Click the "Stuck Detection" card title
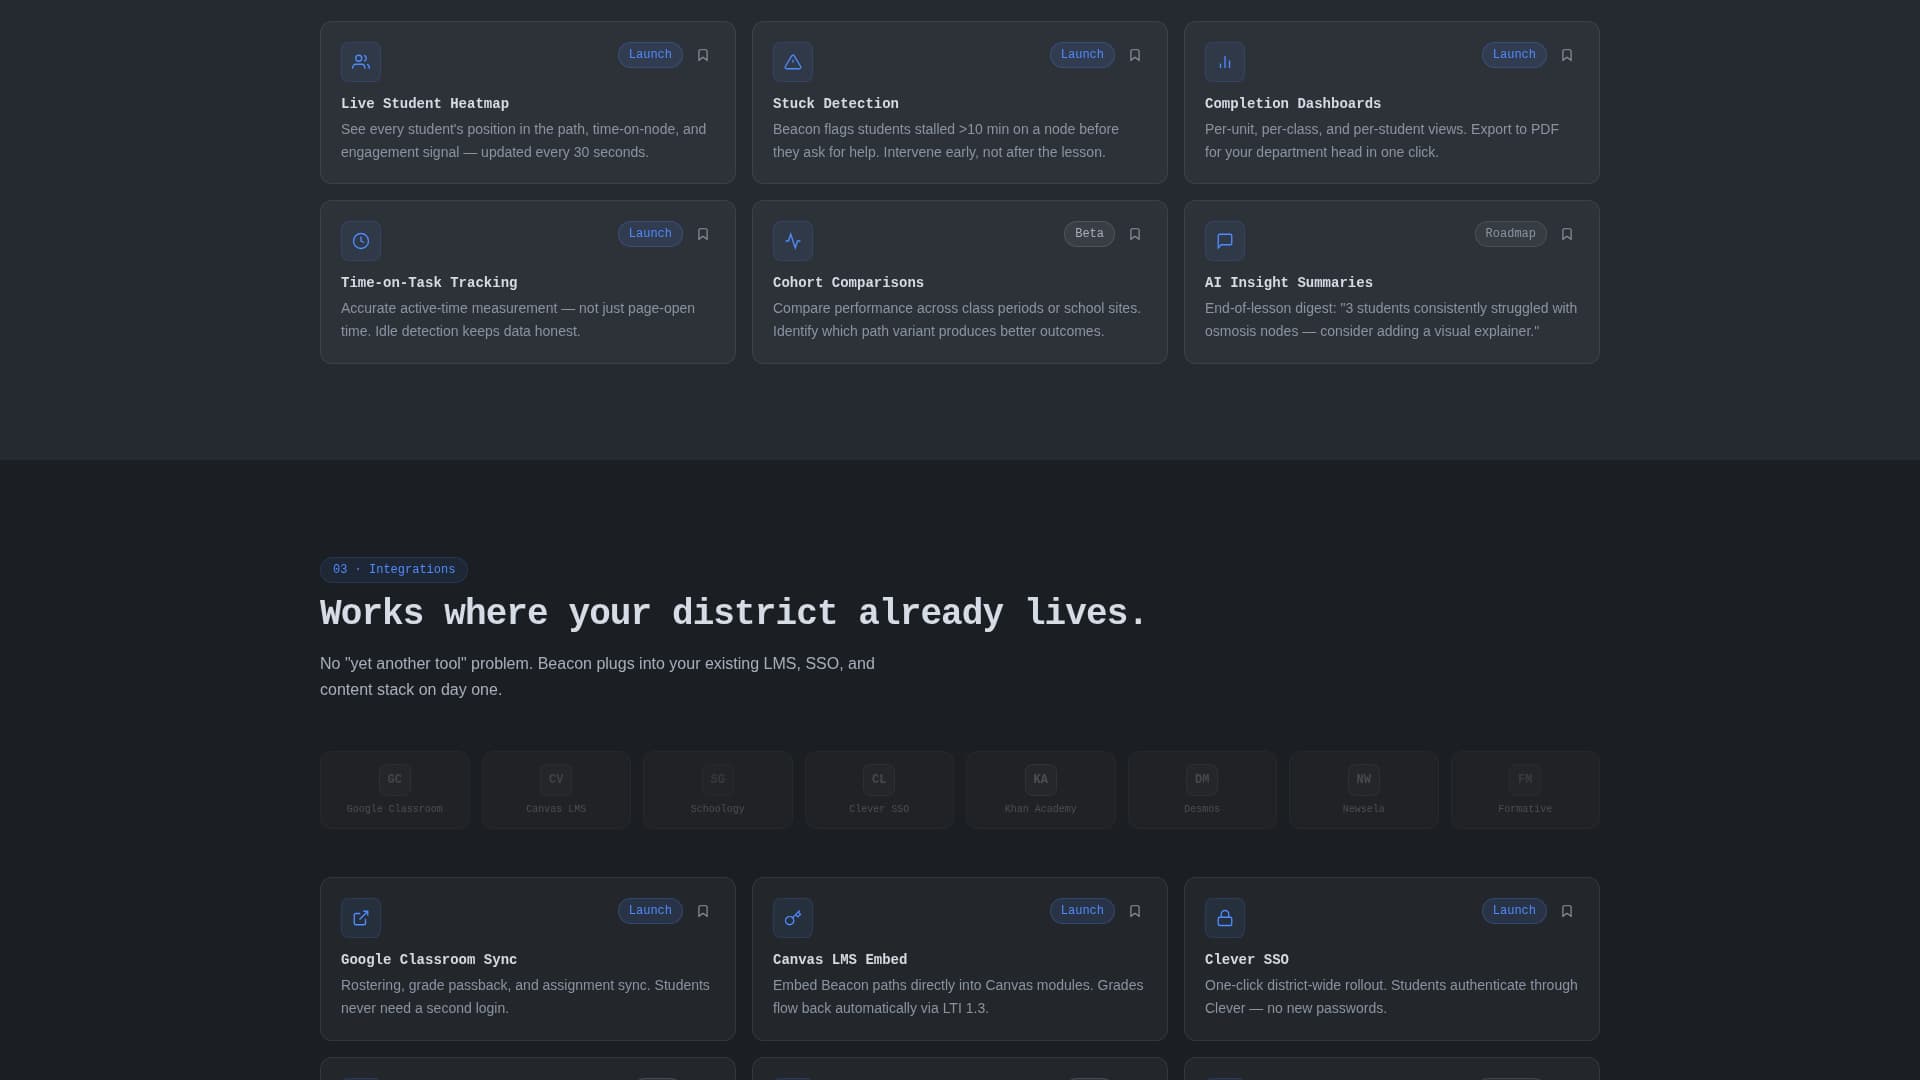Viewport: 1920px width, 1080px height. [x=836, y=104]
